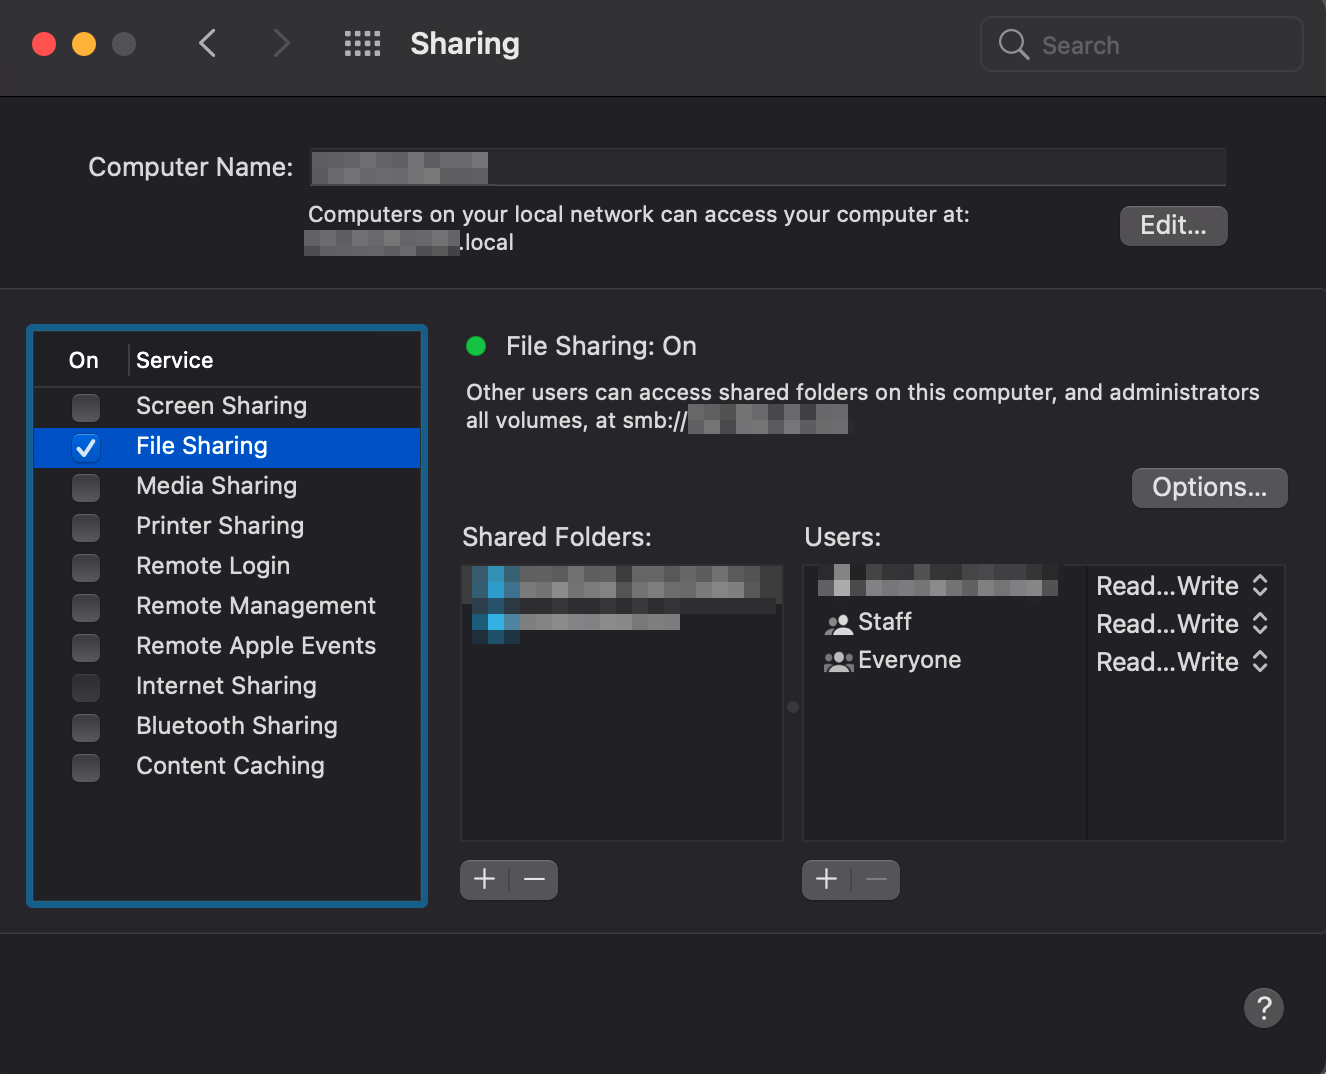Select the first shared folder in the list
Screen dimensions: 1326x1074
click(x=621, y=583)
